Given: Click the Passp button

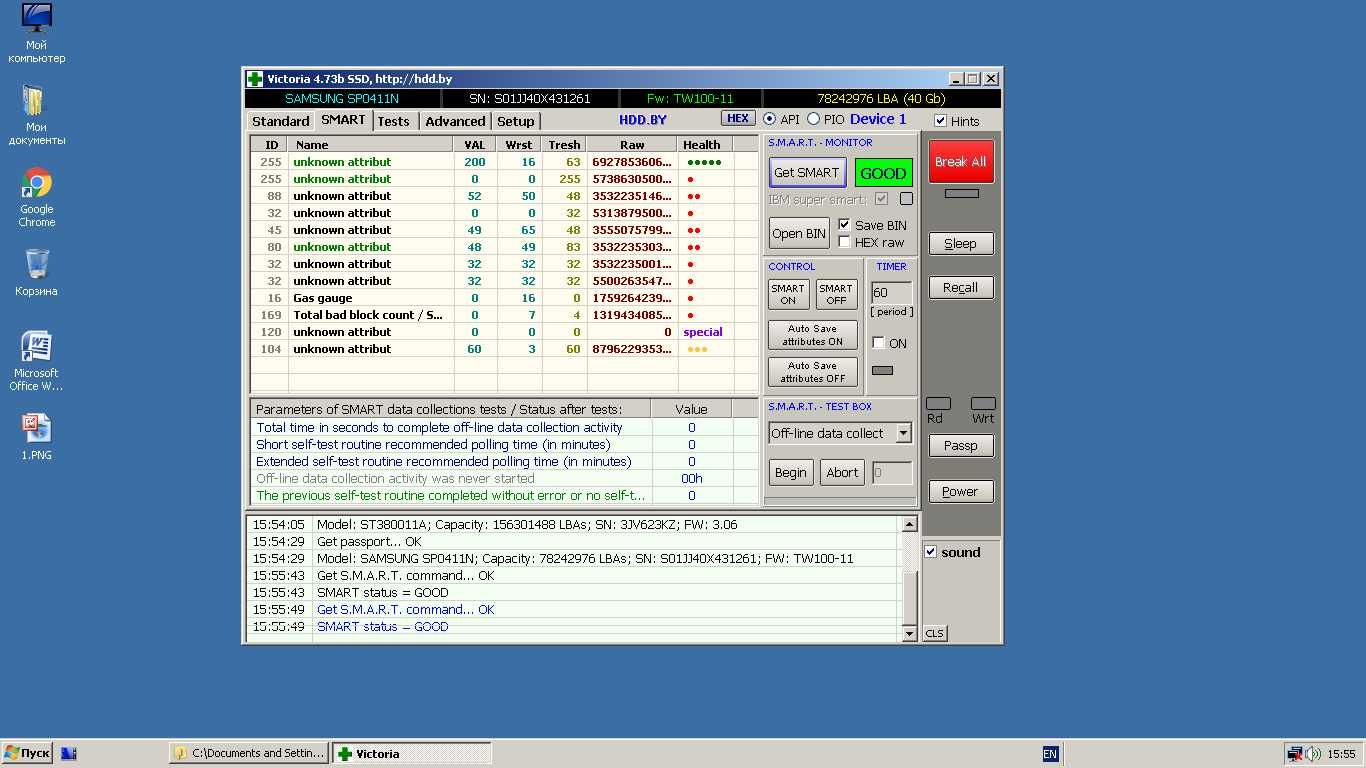Looking at the screenshot, I should pos(960,445).
